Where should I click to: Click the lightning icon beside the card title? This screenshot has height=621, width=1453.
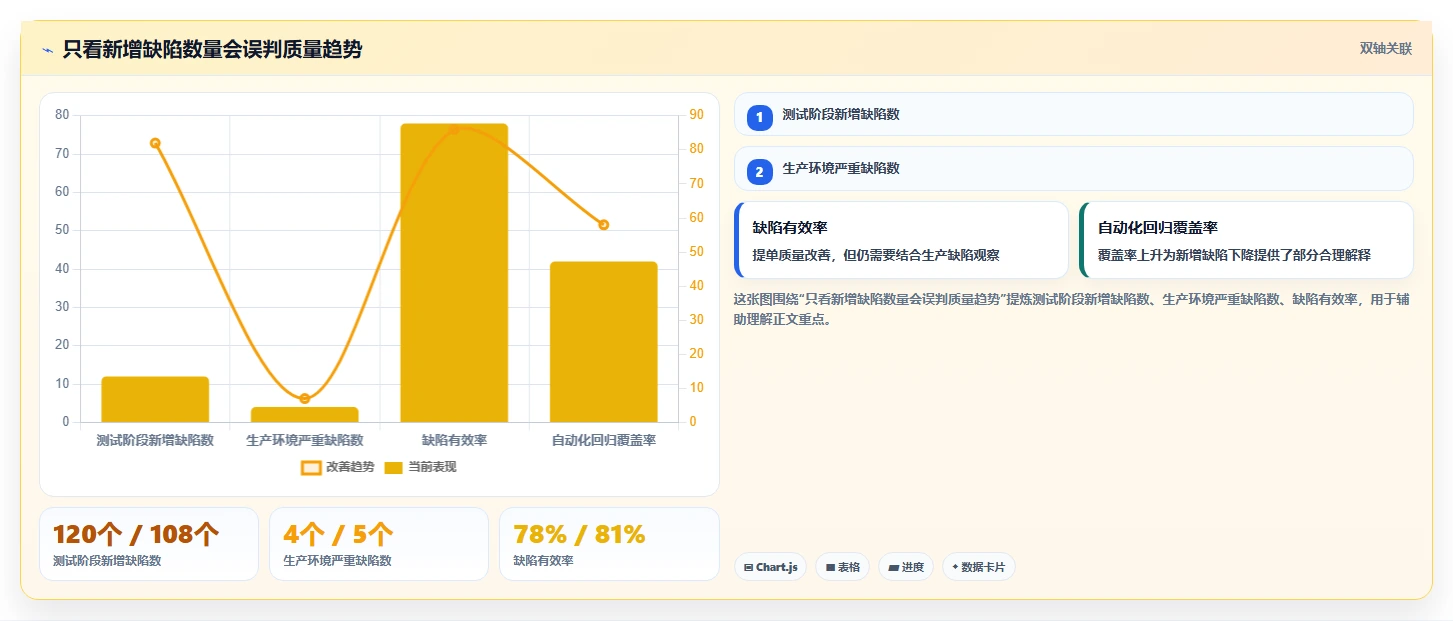47,50
